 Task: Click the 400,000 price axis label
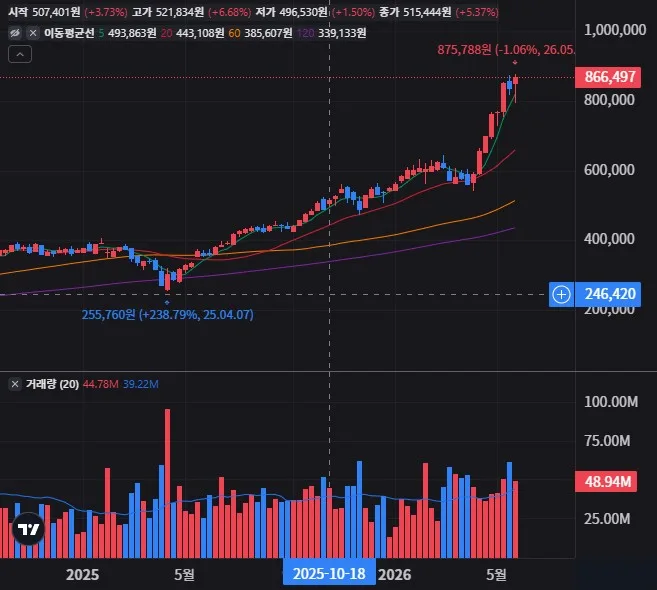click(609, 239)
